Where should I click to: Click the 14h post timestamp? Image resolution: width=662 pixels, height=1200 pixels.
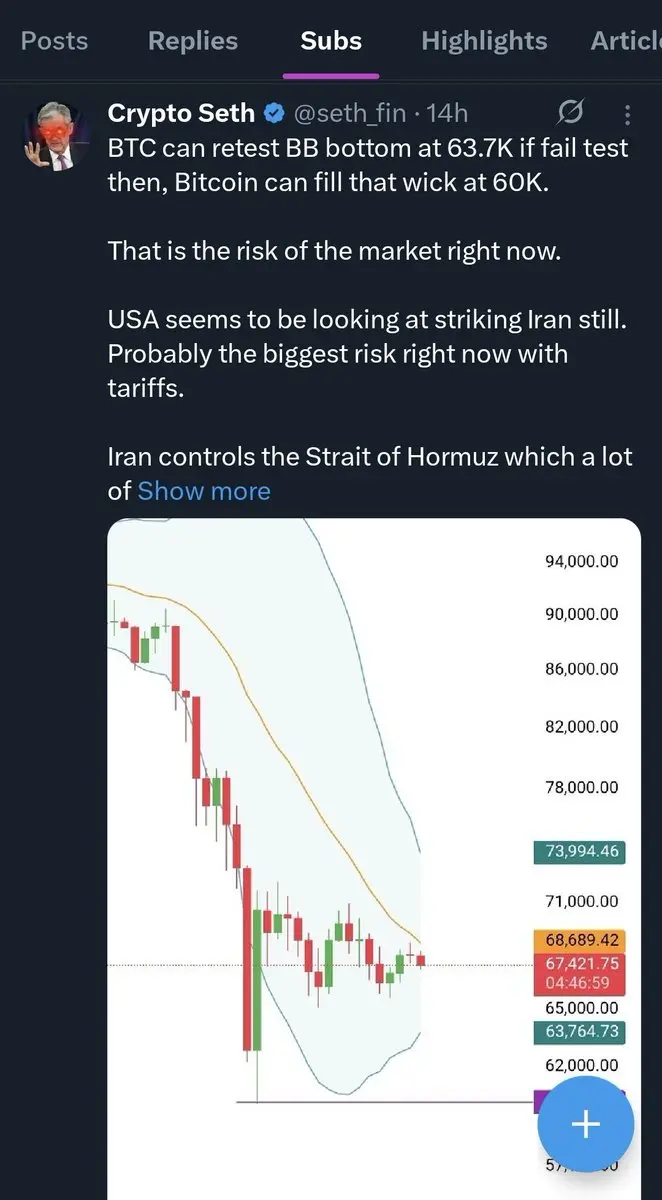(448, 114)
